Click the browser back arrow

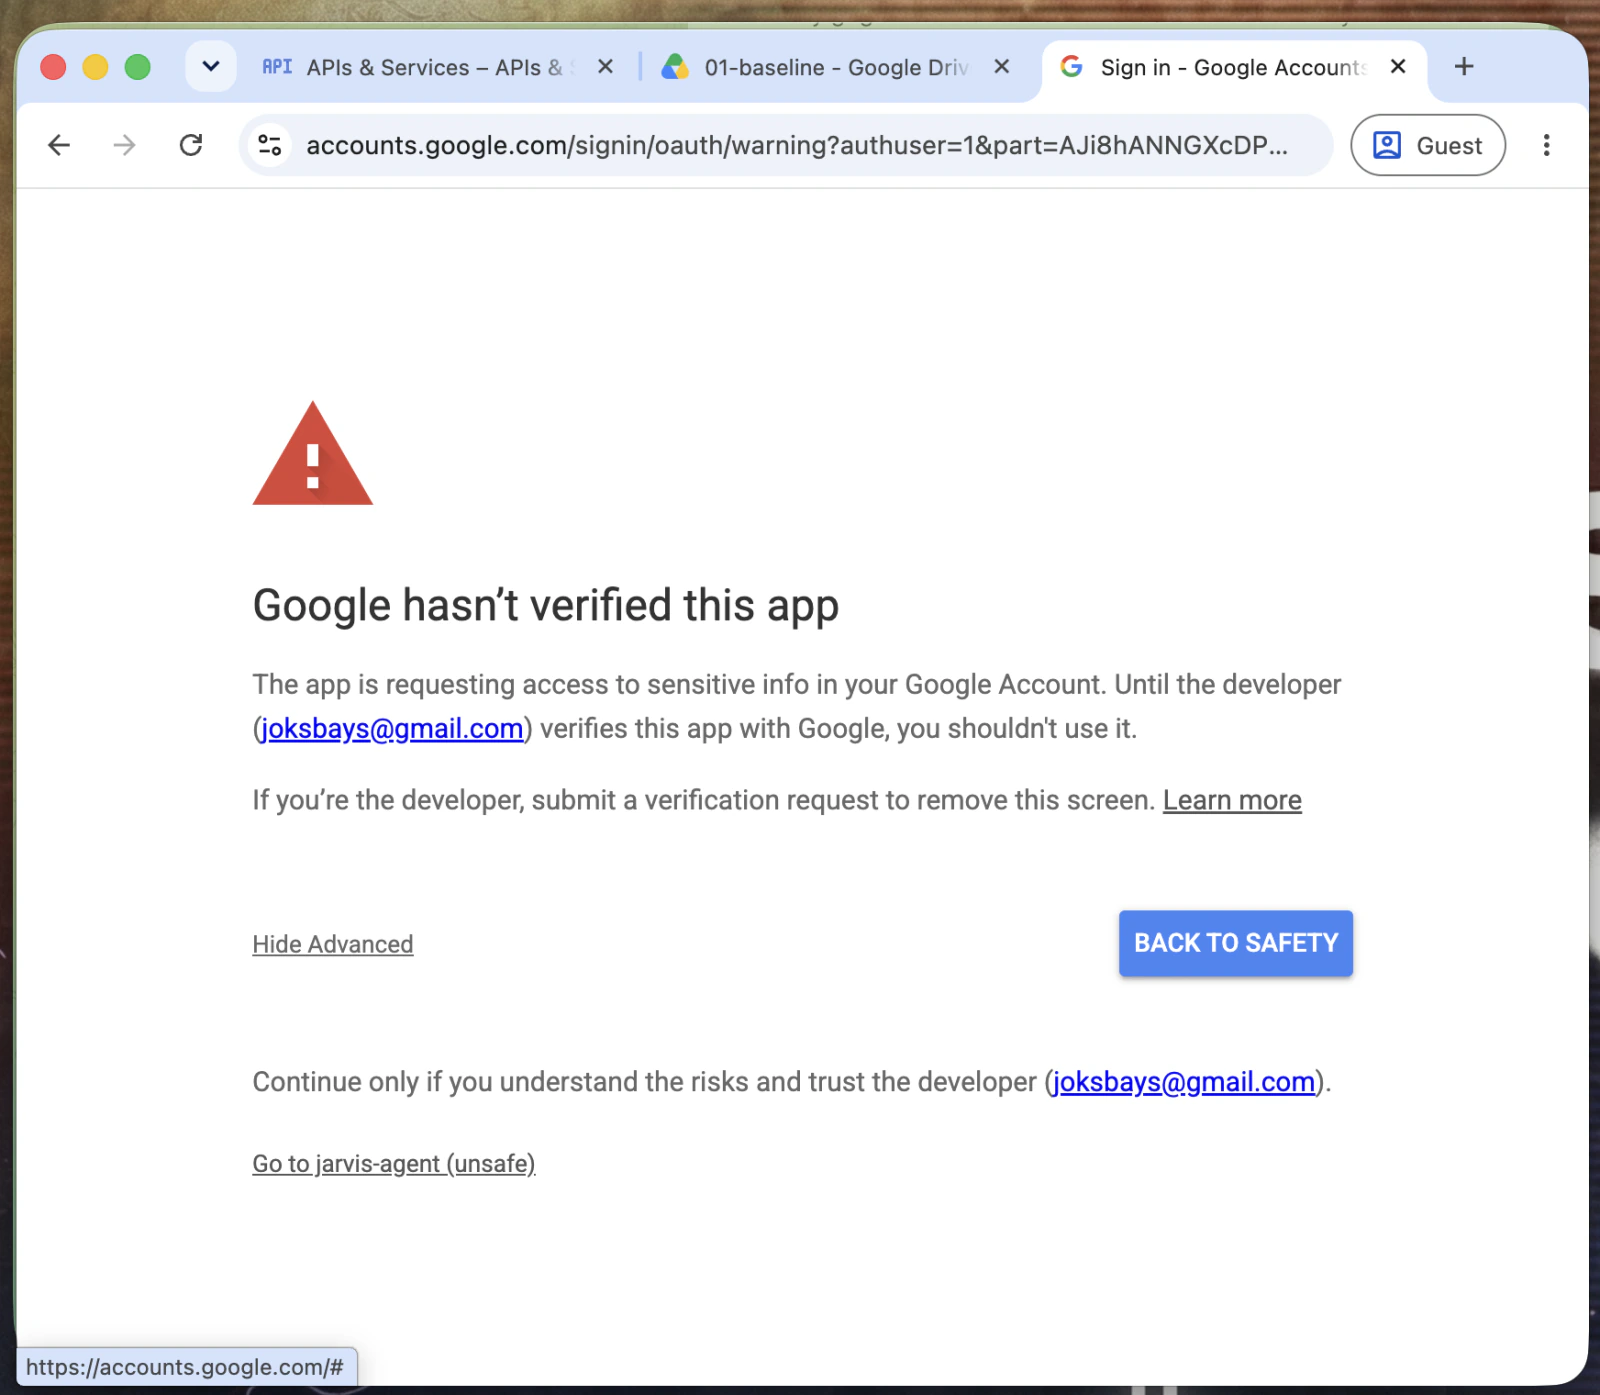59,146
